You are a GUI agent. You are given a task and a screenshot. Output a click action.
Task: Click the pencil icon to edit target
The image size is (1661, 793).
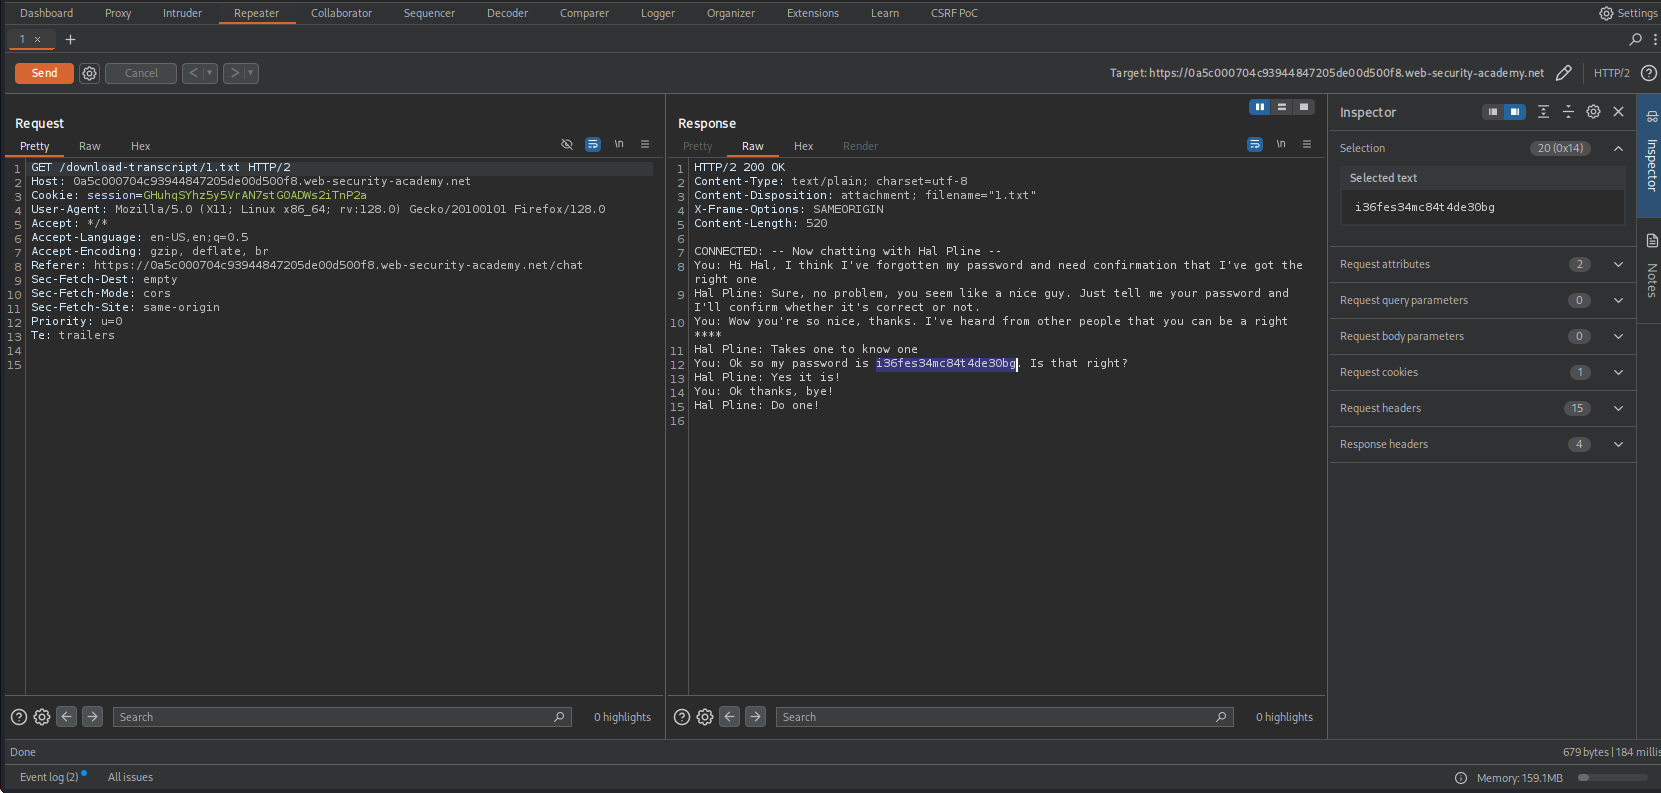click(x=1564, y=73)
